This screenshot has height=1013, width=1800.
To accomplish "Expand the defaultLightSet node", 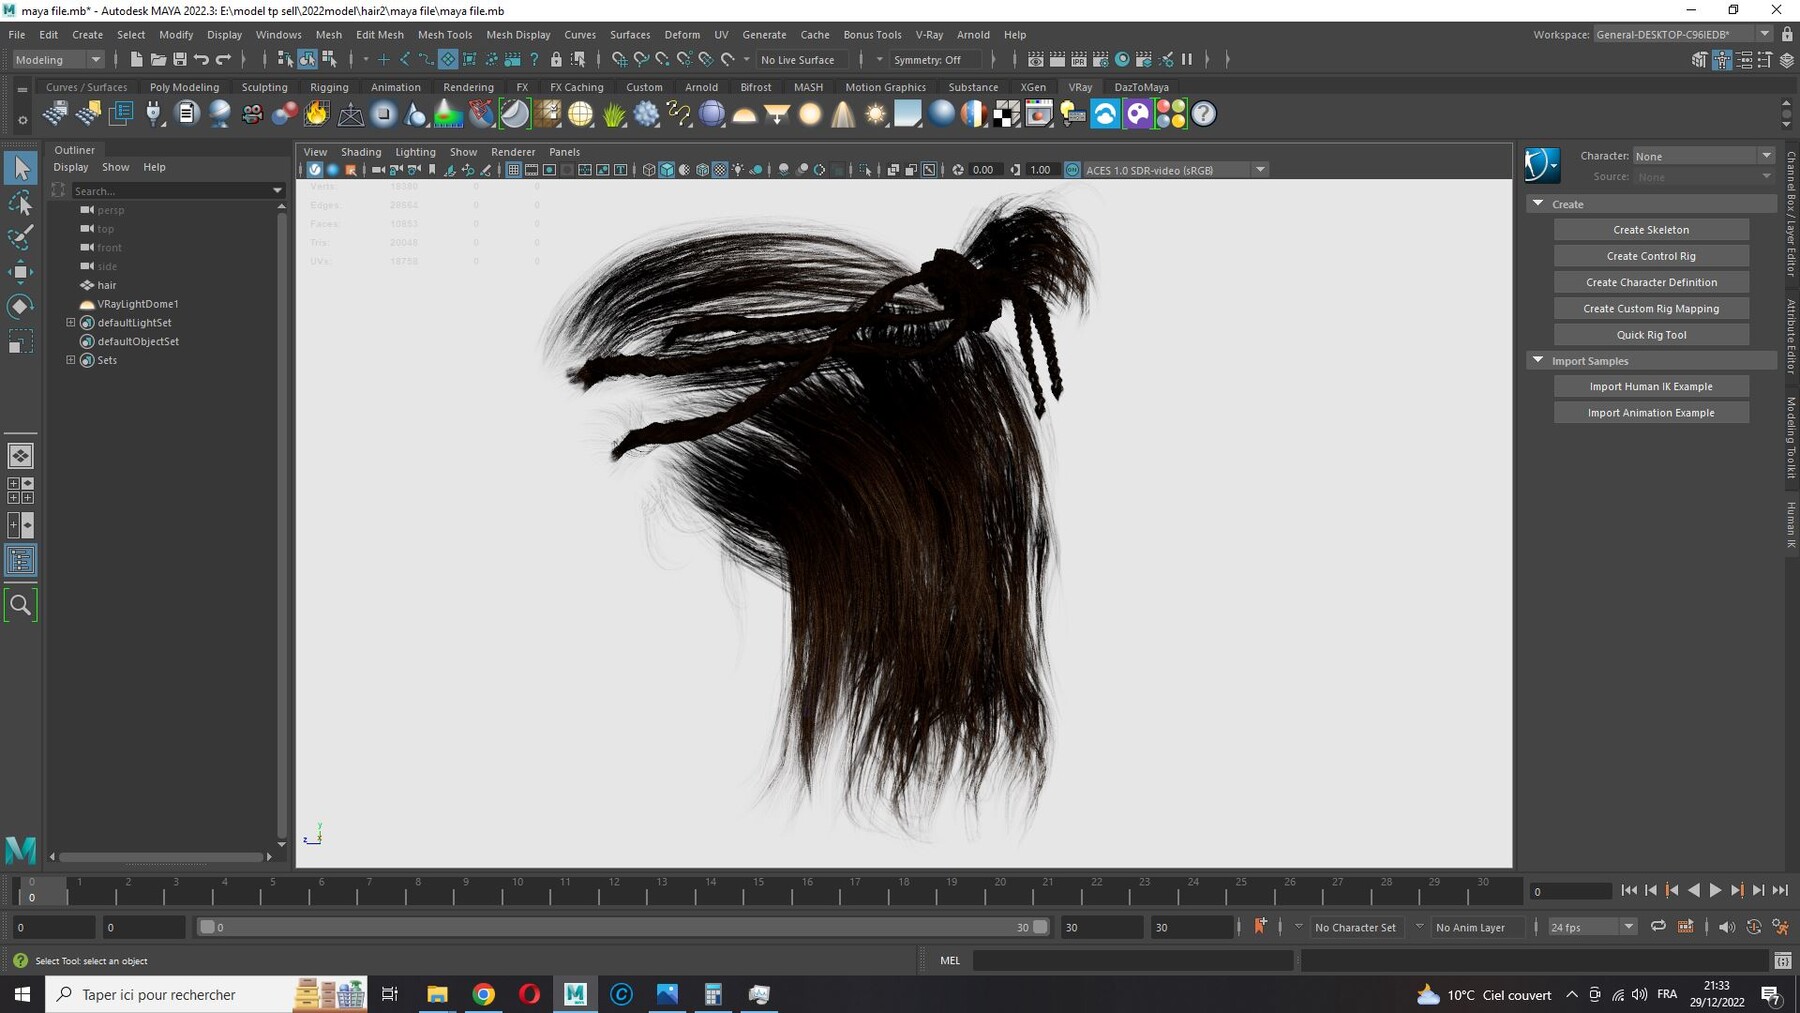I will pos(71,323).
